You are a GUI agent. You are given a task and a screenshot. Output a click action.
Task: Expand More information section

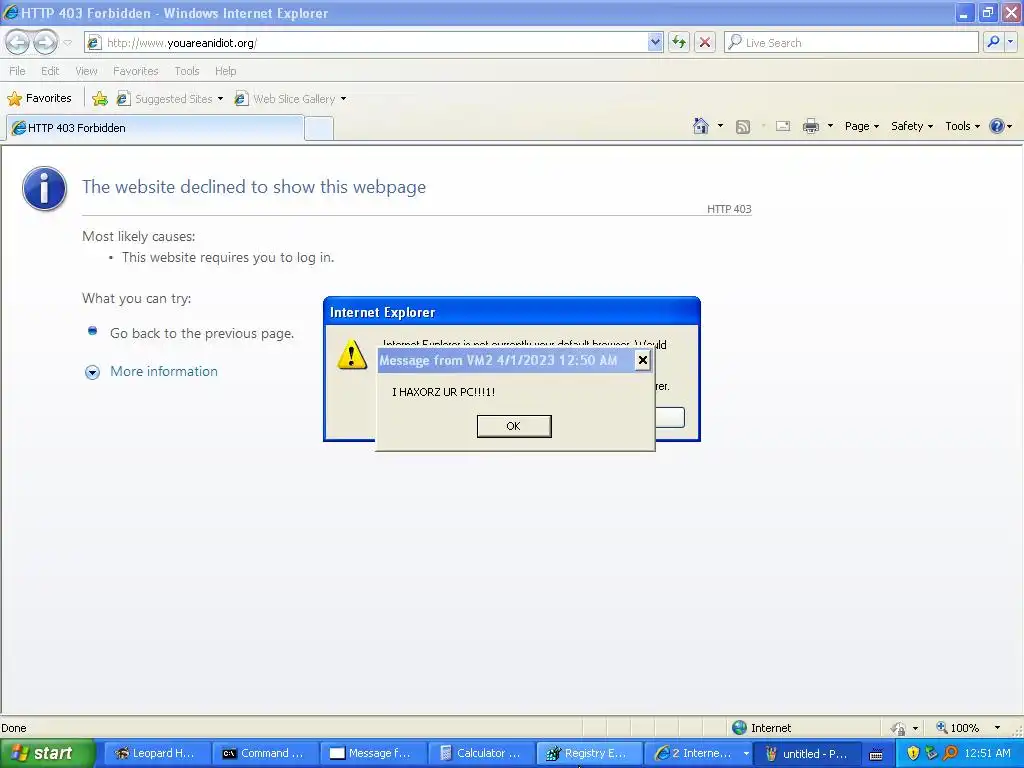pyautogui.click(x=163, y=371)
